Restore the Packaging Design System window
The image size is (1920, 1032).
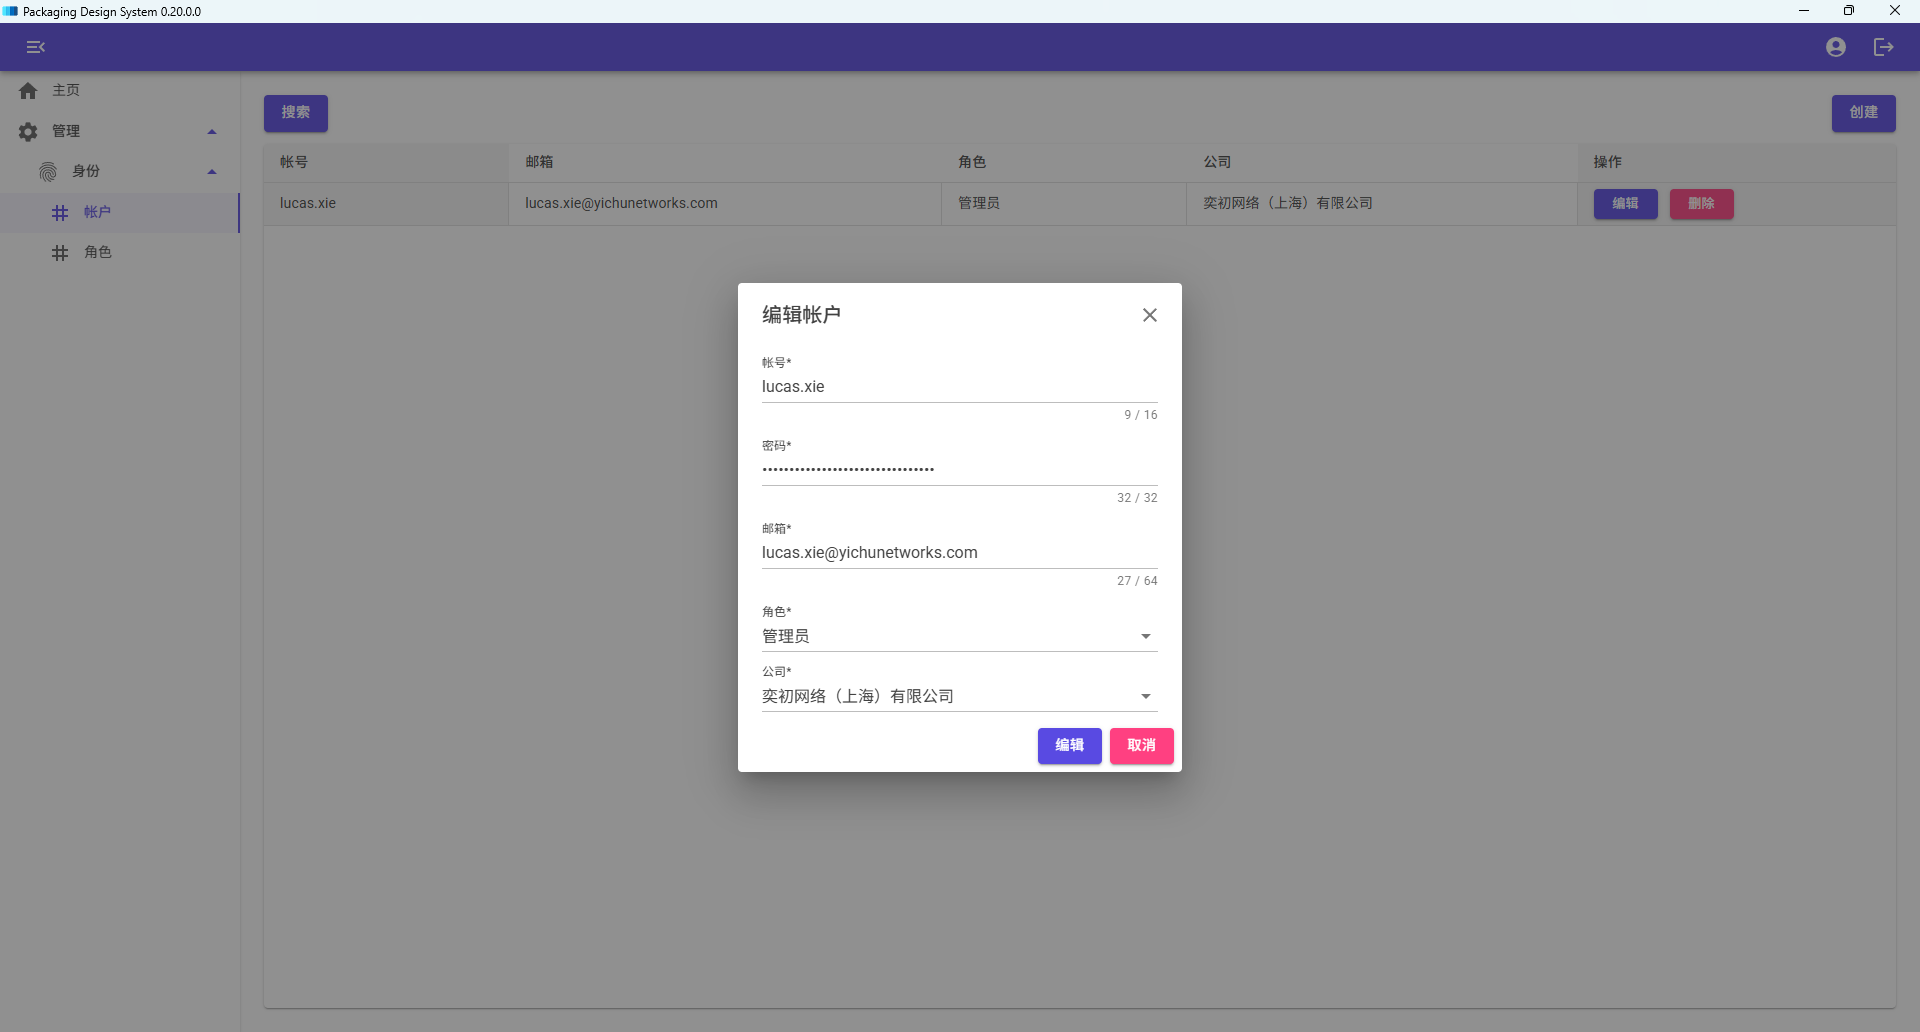click(1849, 11)
